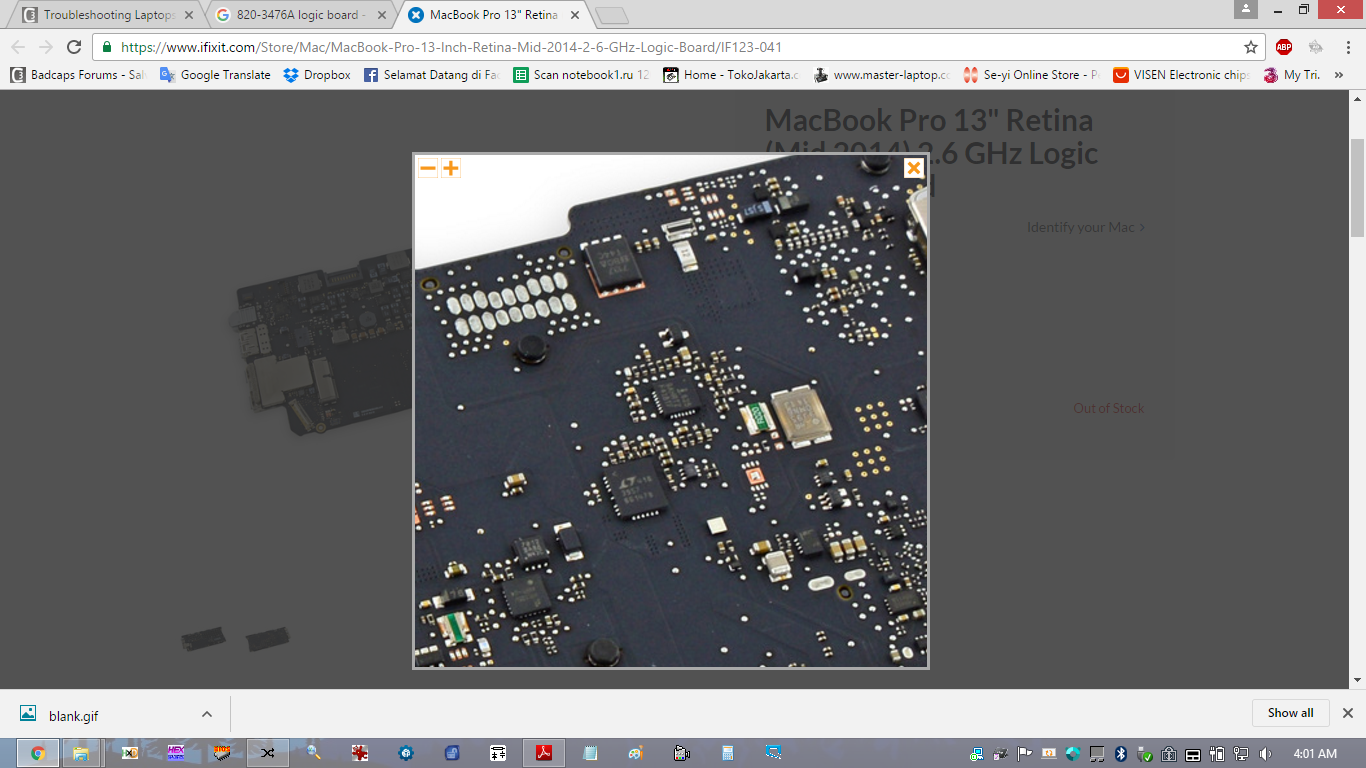Open the Facebook Selamat Datang bookmark

coord(432,75)
